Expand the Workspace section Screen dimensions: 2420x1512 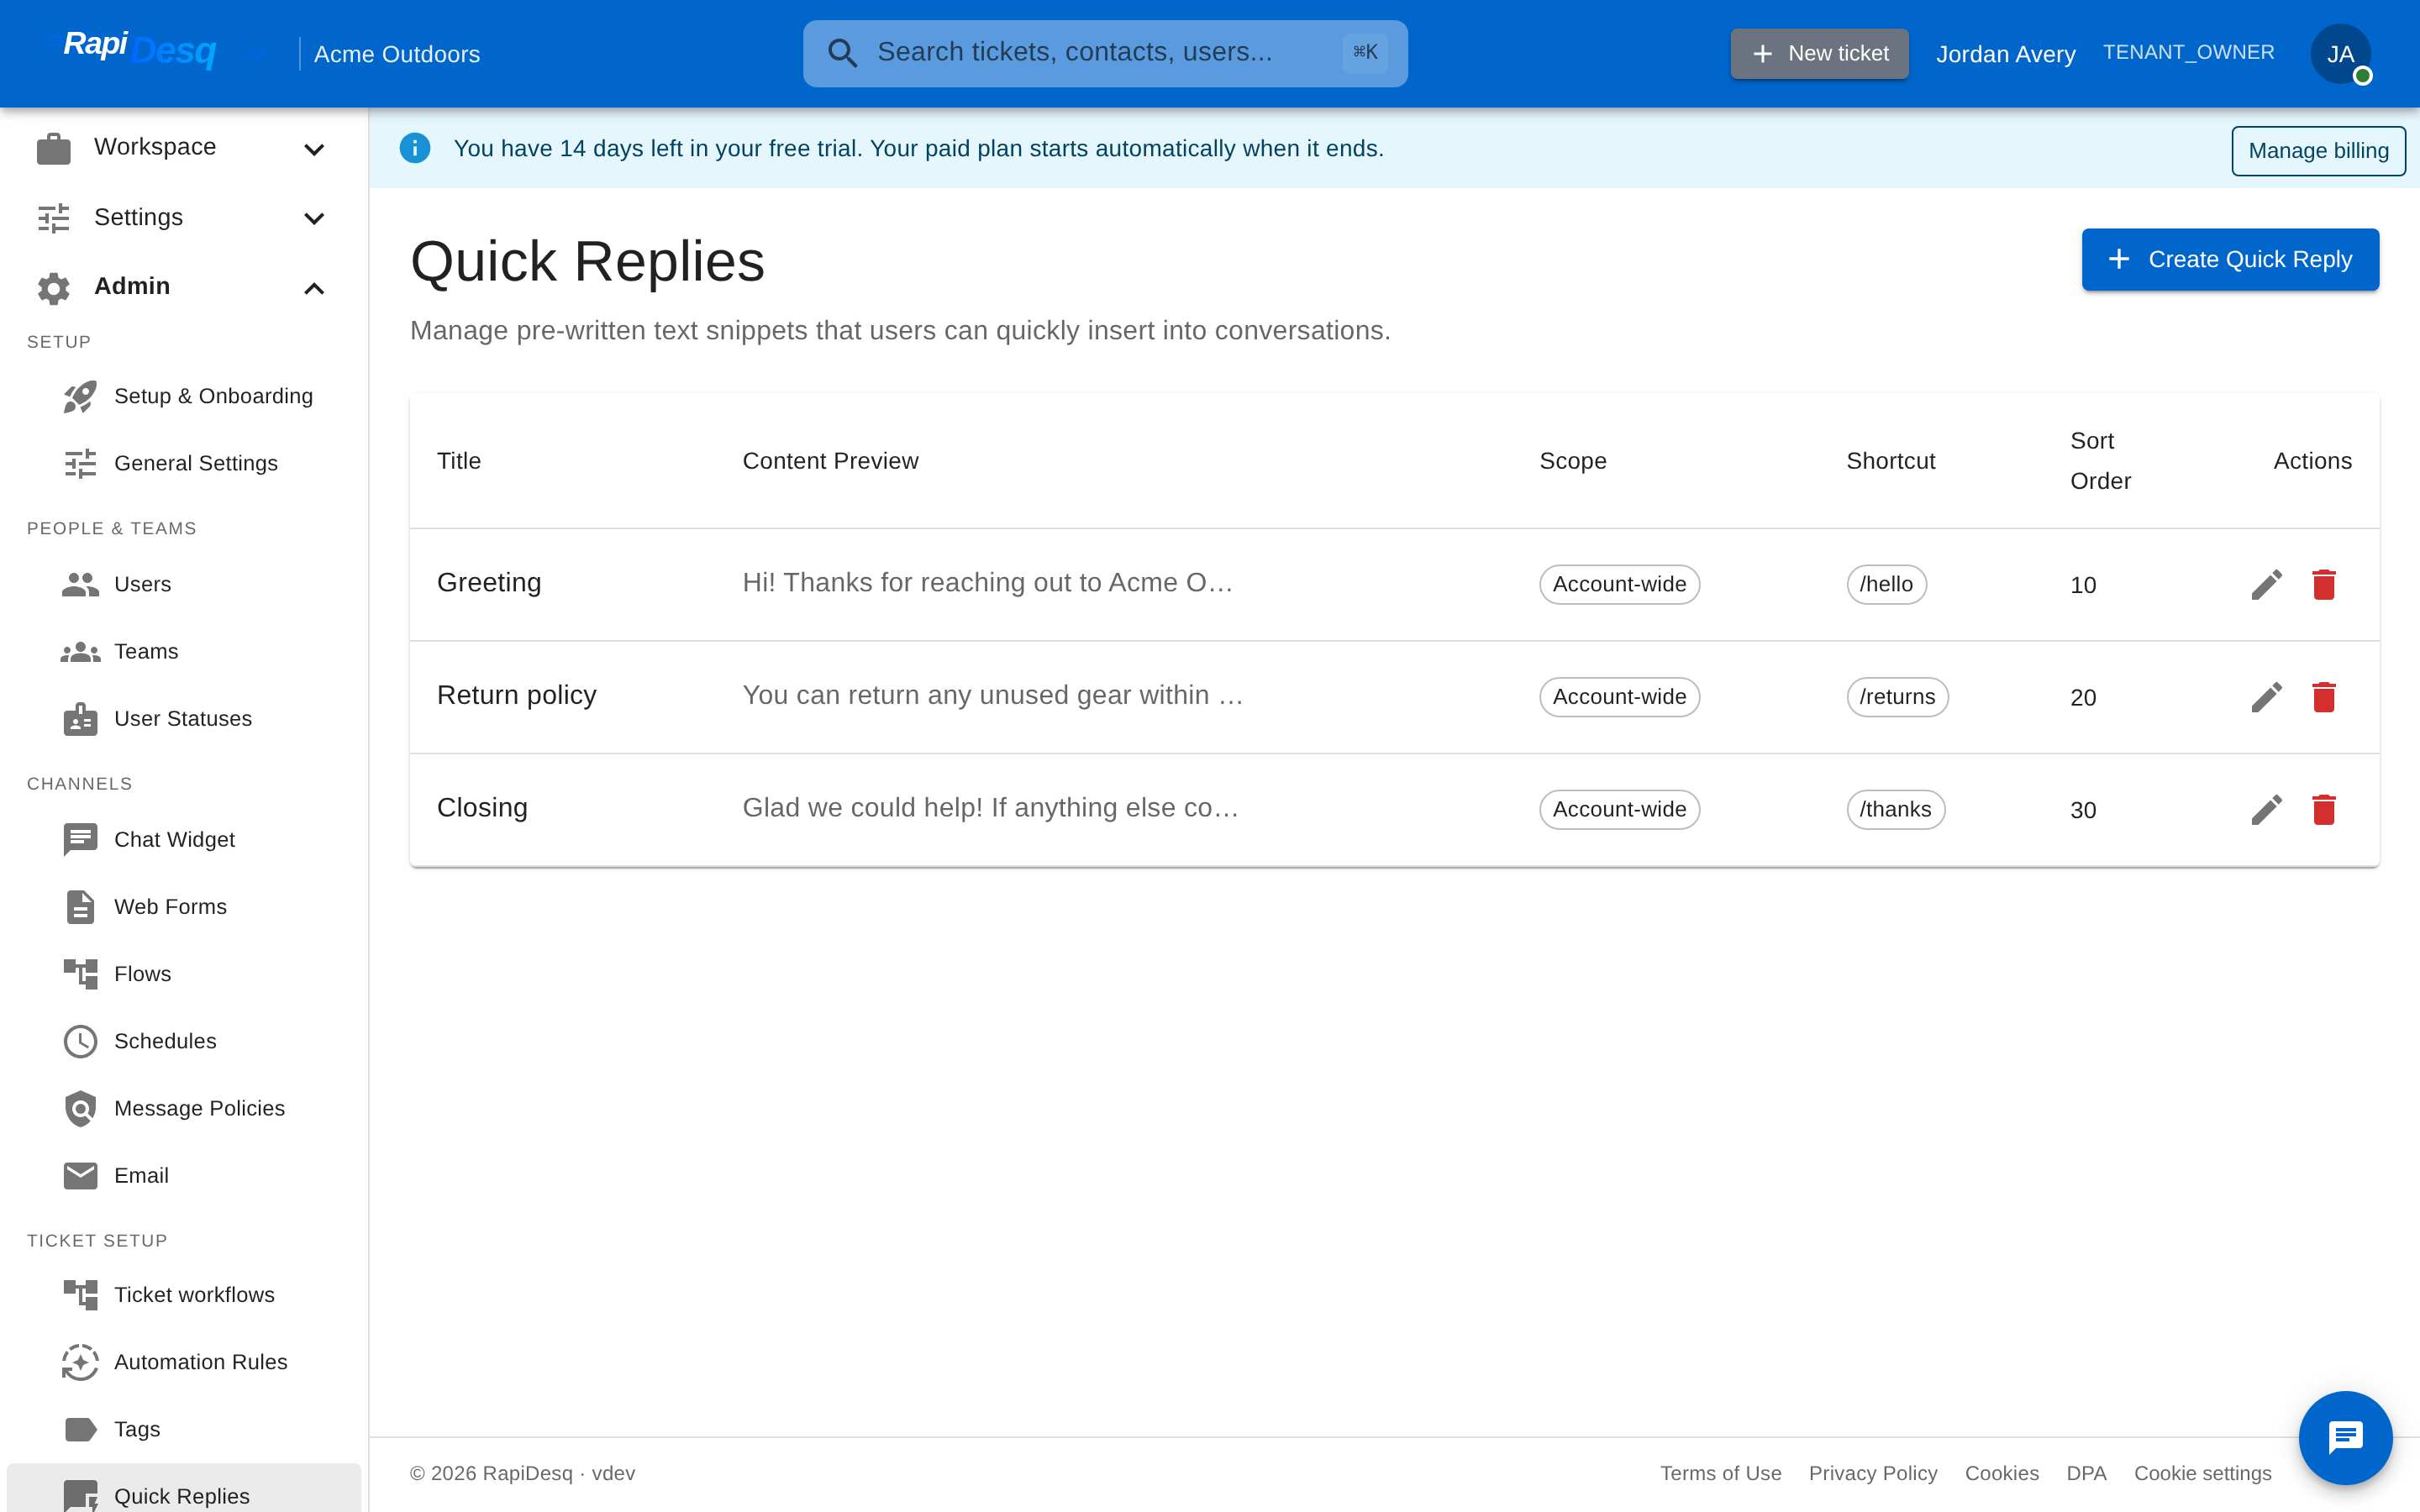(x=184, y=148)
